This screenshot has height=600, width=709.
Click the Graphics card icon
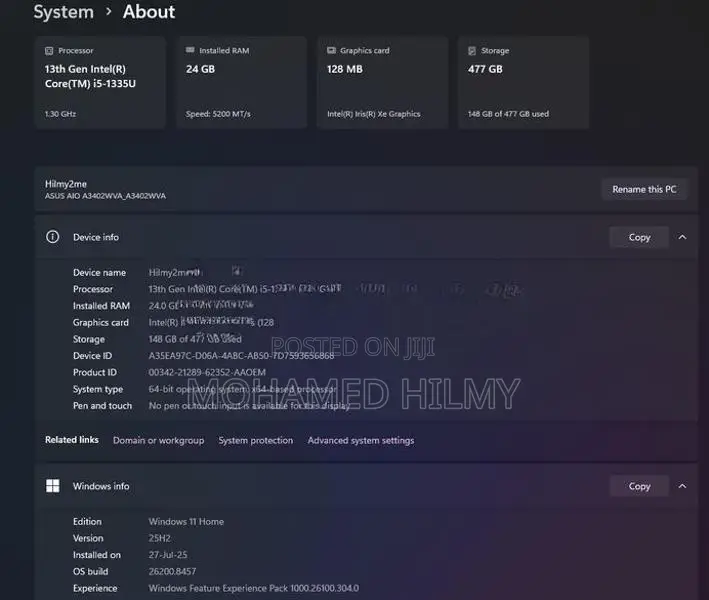[331, 50]
